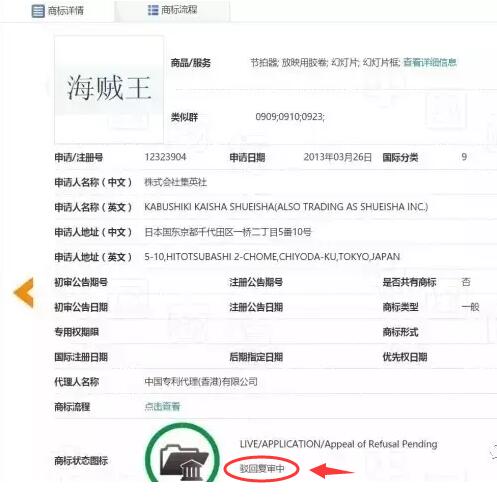Screen dimensions: 497x497
Task: Click the 商标类型 value 一般
Action: (470, 307)
